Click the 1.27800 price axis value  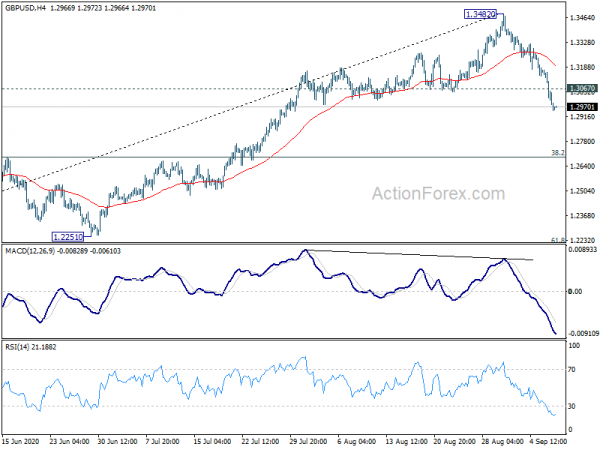coord(582,142)
